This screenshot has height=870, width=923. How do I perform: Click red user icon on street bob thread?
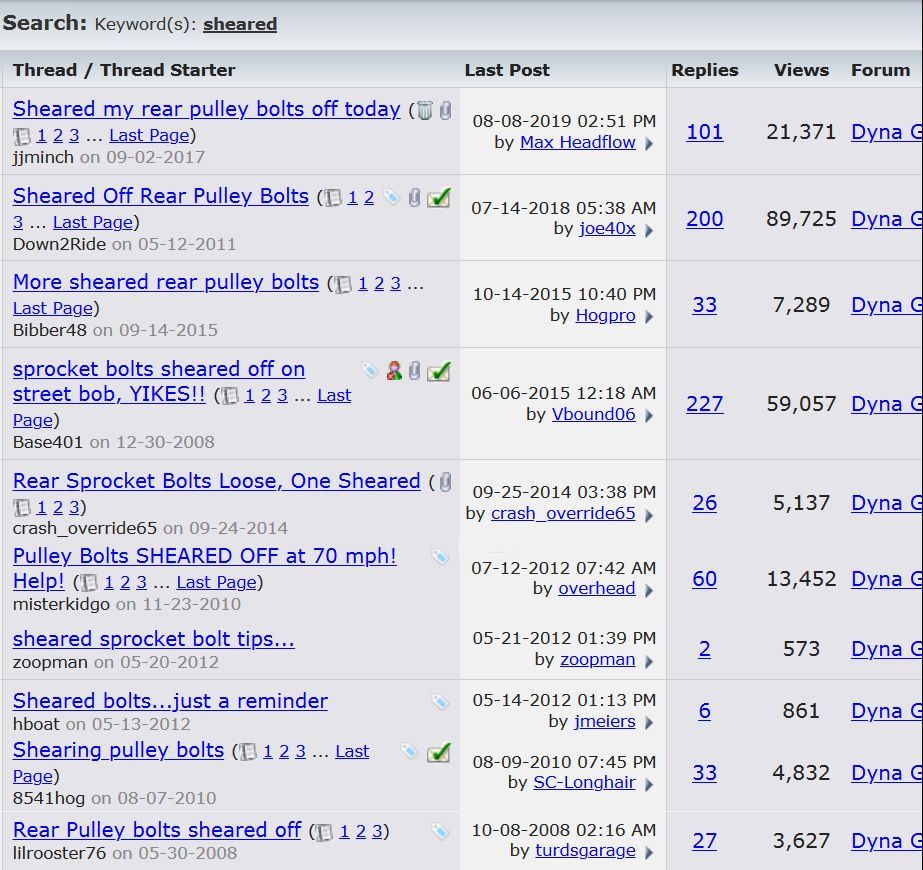point(394,371)
